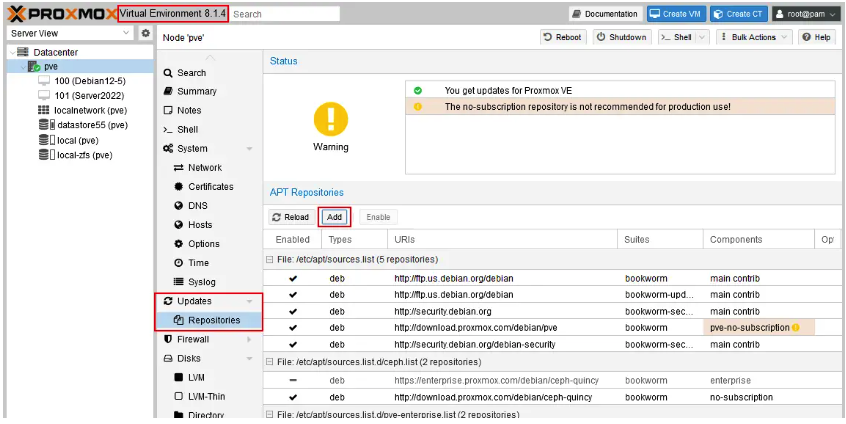Collapse the Disks section arrow
This screenshot has height=424, width=846.
tap(249, 358)
